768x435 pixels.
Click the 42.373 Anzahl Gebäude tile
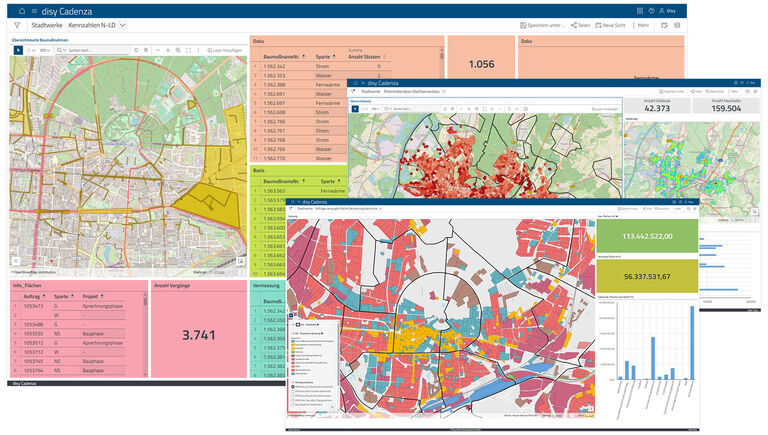(x=657, y=105)
